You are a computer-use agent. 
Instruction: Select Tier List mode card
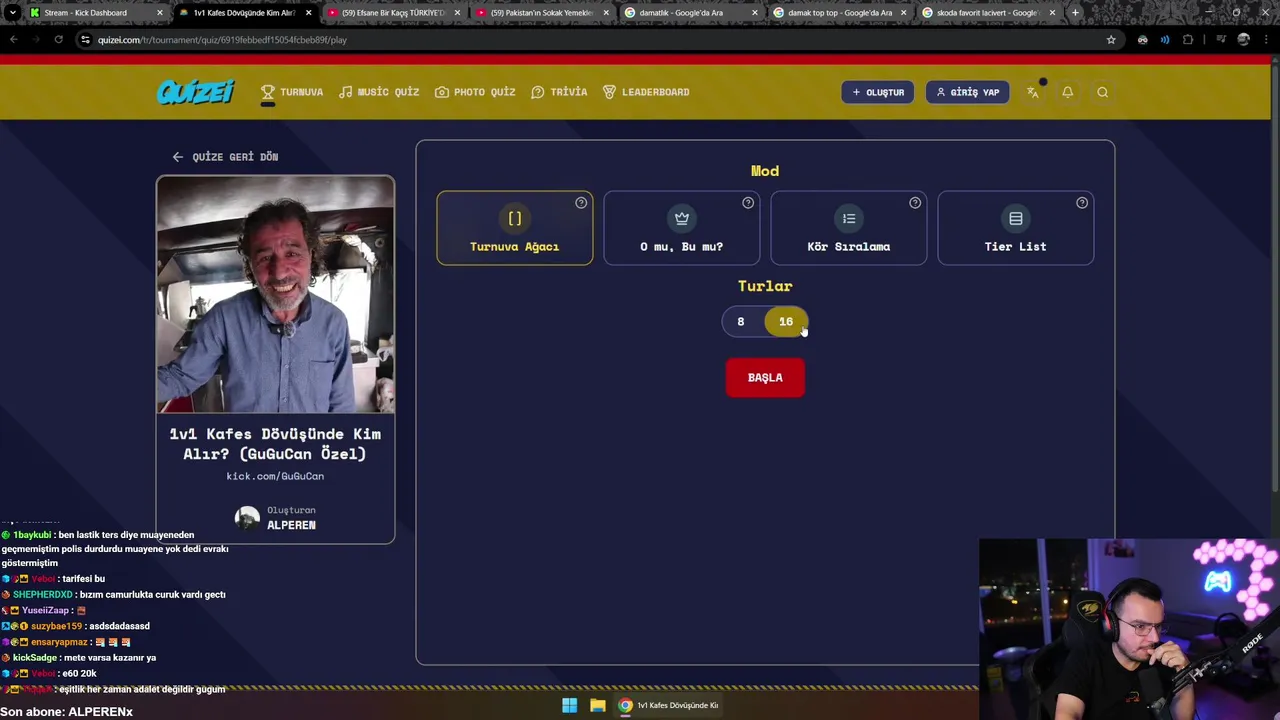1016,228
